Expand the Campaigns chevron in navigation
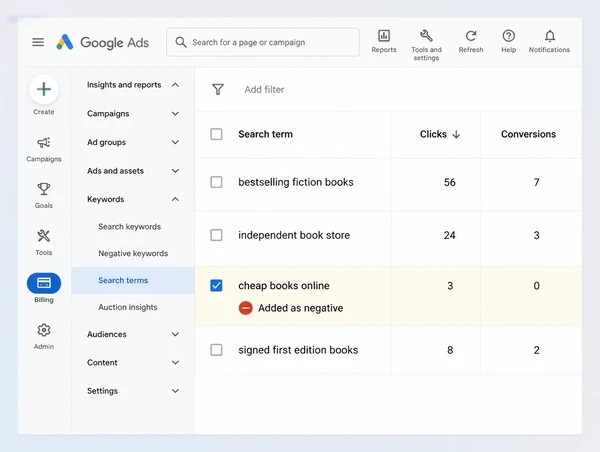Viewport: 600px width, 452px height. tap(175, 114)
